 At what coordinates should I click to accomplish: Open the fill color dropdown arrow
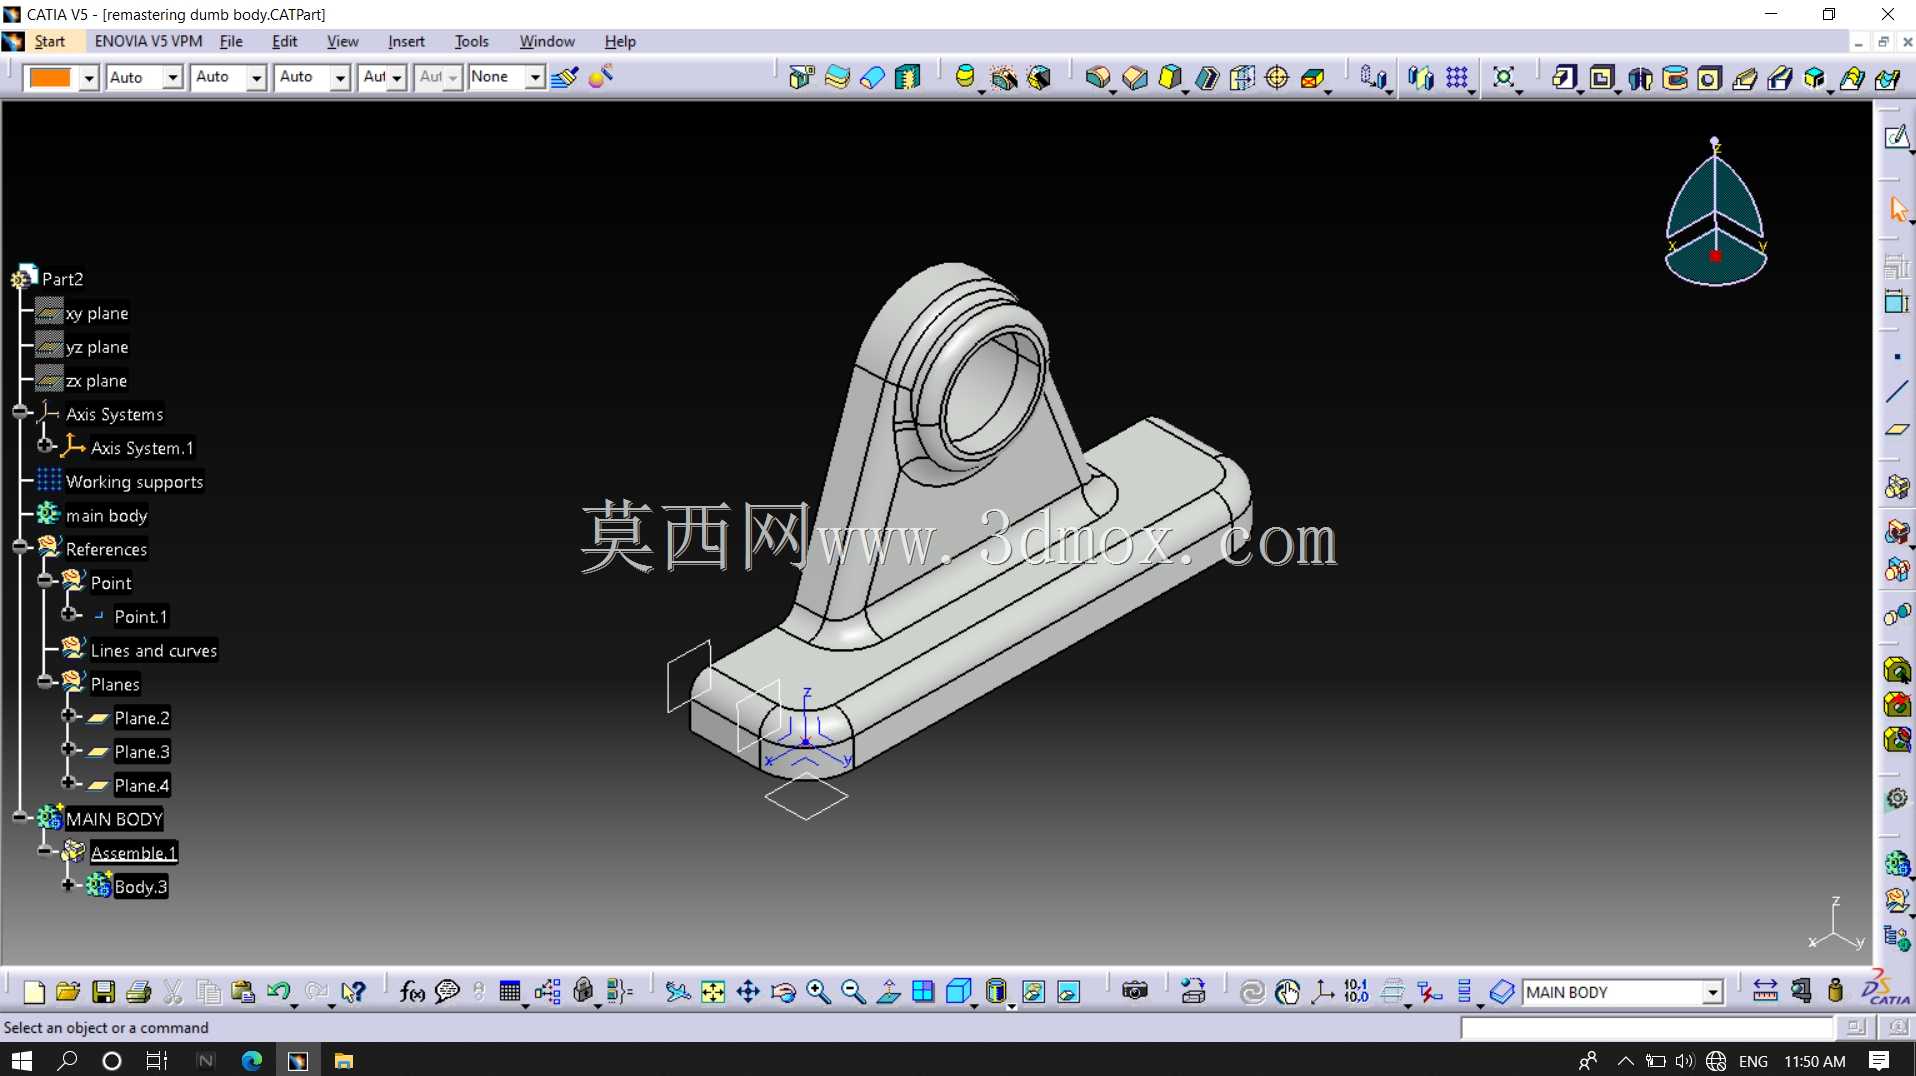89,77
